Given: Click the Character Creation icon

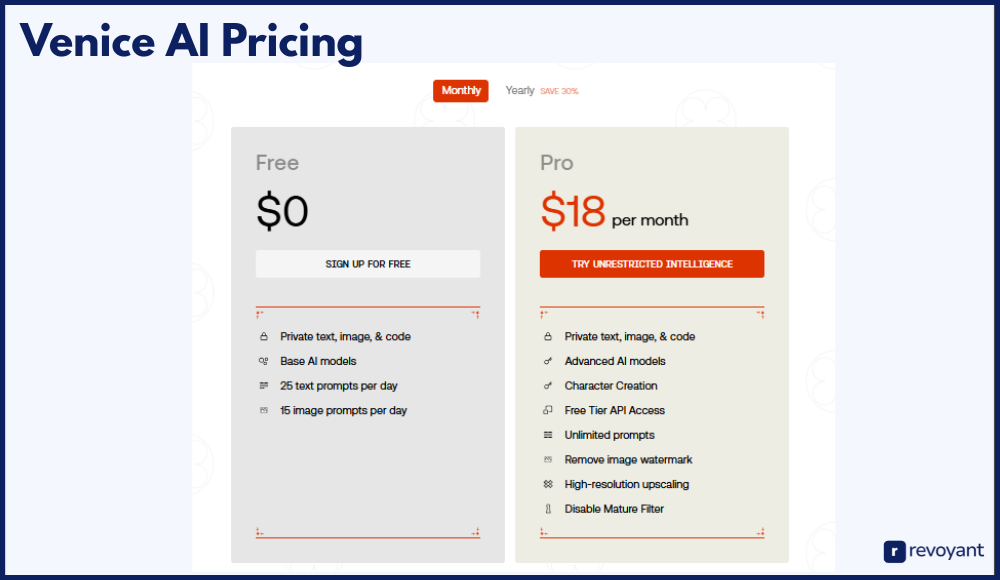Looking at the screenshot, I should pyautogui.click(x=548, y=386).
